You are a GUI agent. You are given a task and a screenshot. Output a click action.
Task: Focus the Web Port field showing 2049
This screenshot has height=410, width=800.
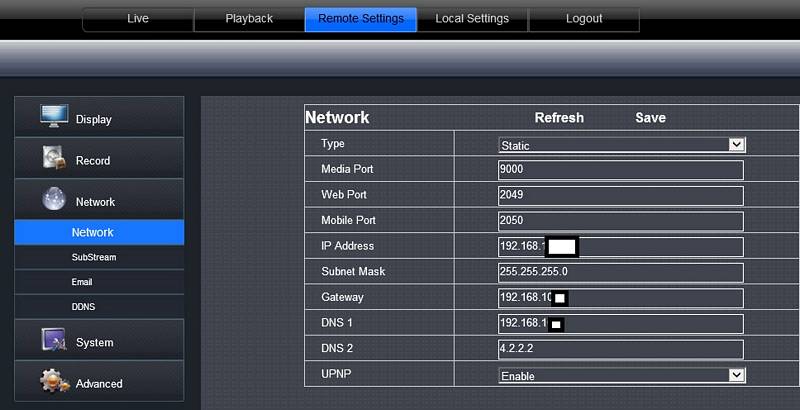click(620, 195)
